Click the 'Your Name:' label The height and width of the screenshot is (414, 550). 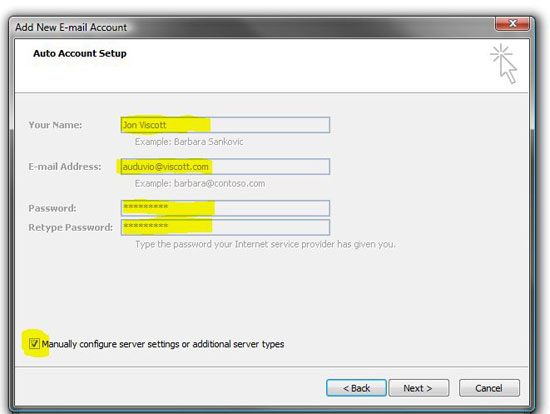pos(55,125)
